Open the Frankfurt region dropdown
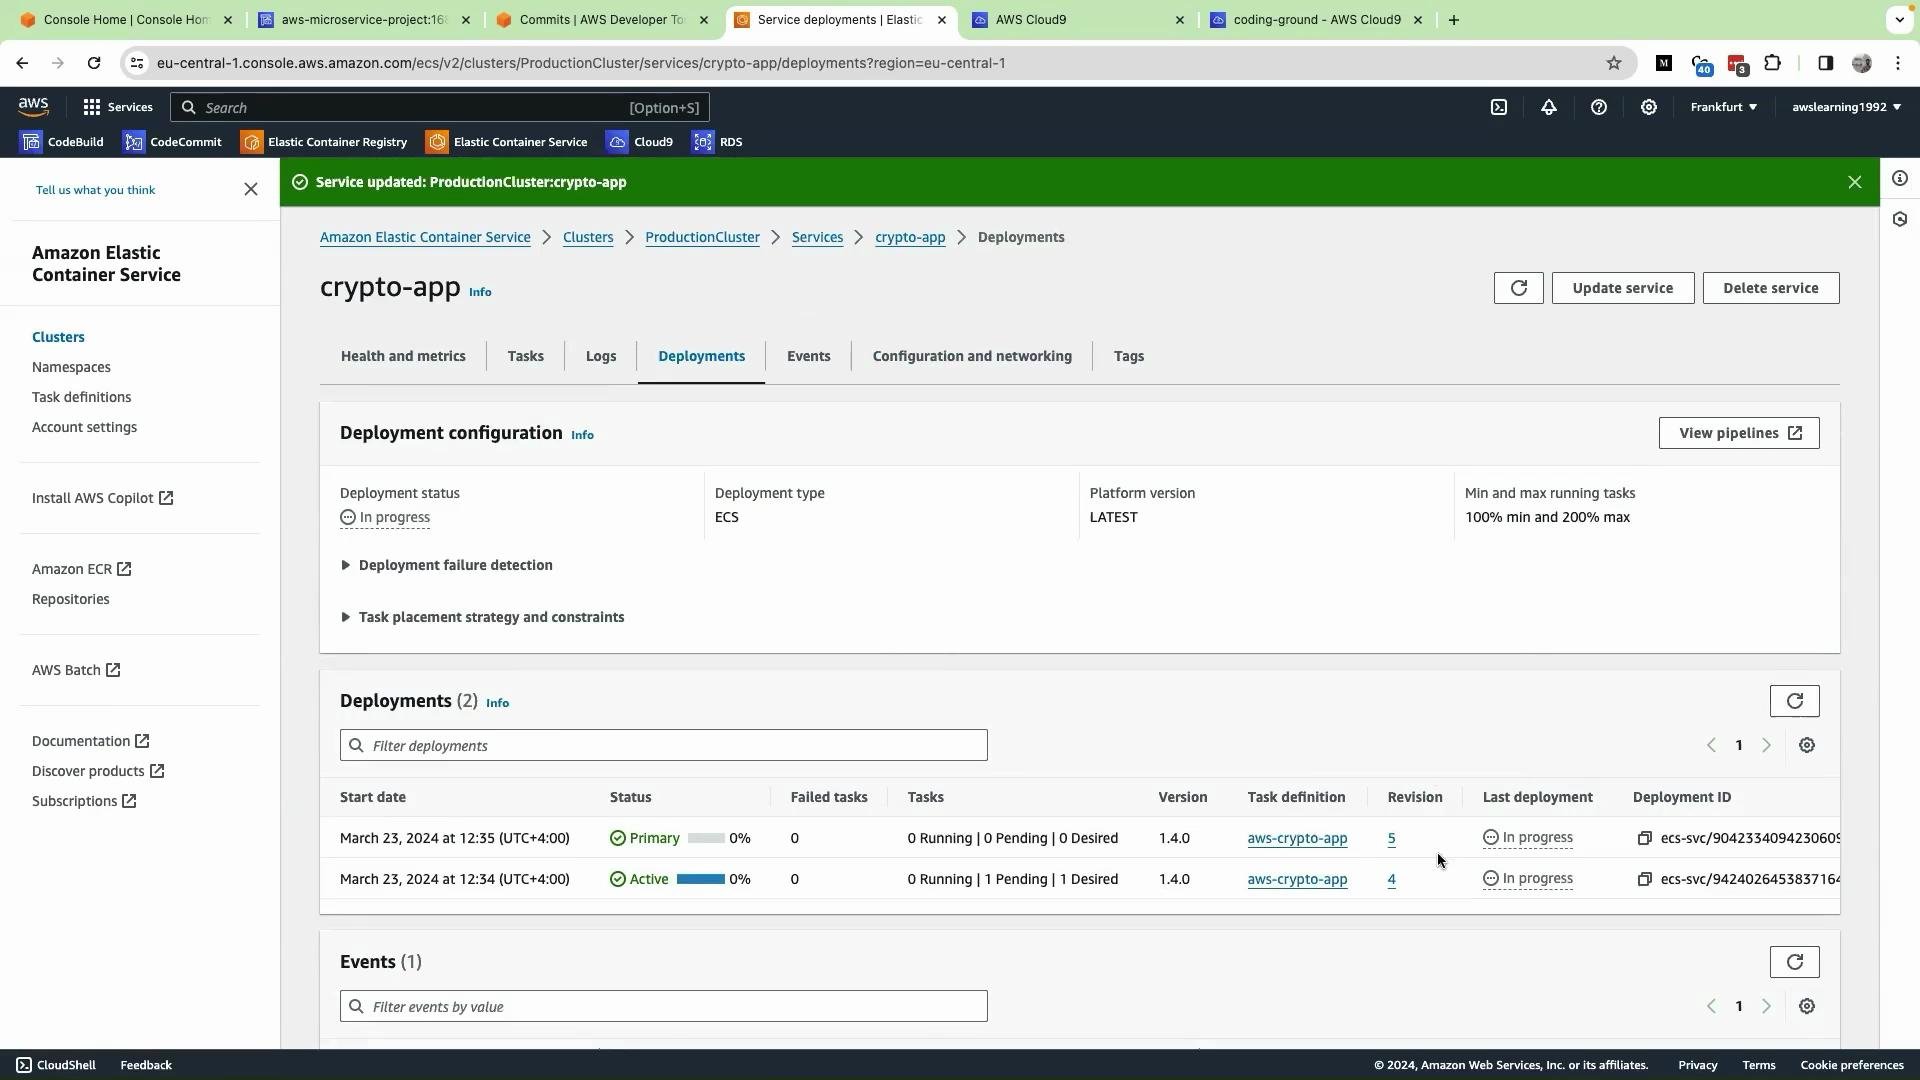1920x1080 pixels. pyautogui.click(x=1723, y=107)
